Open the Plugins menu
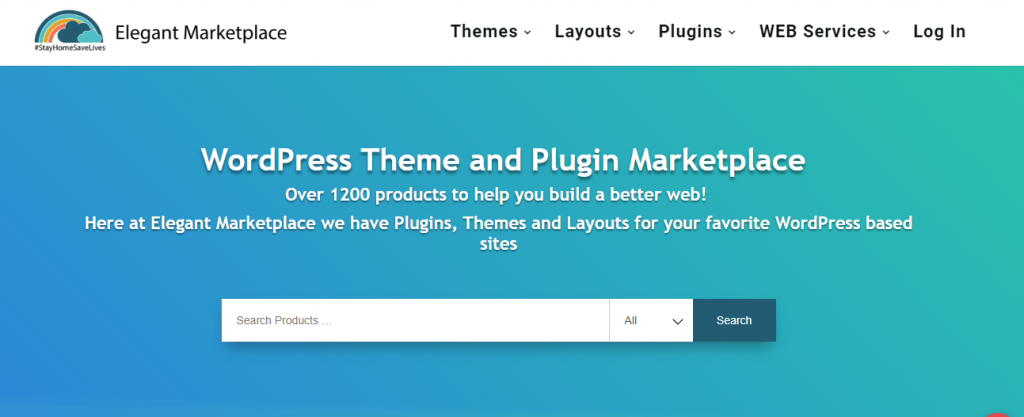The height and width of the screenshot is (417, 1024). [690, 31]
